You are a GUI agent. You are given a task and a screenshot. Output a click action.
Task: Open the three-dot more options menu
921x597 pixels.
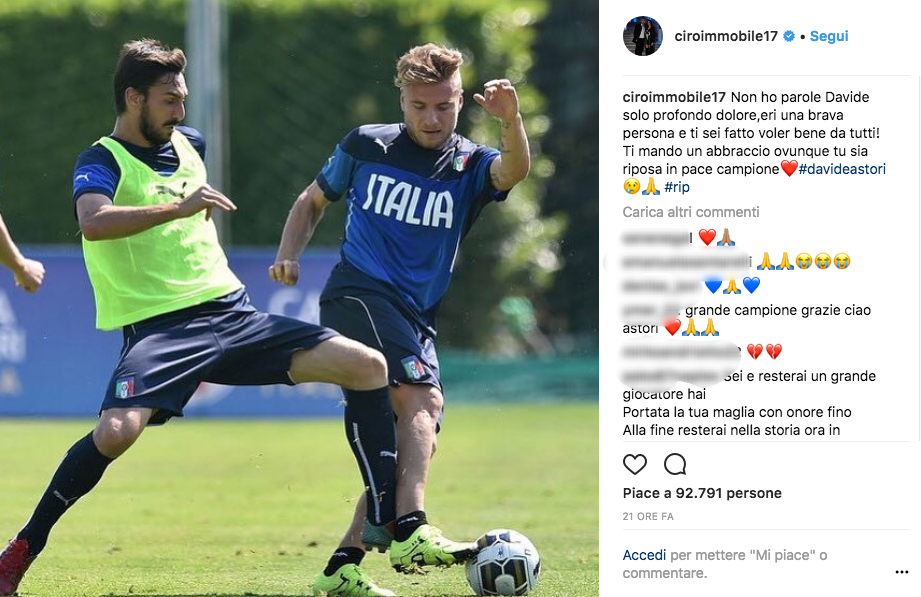pyautogui.click(x=902, y=572)
